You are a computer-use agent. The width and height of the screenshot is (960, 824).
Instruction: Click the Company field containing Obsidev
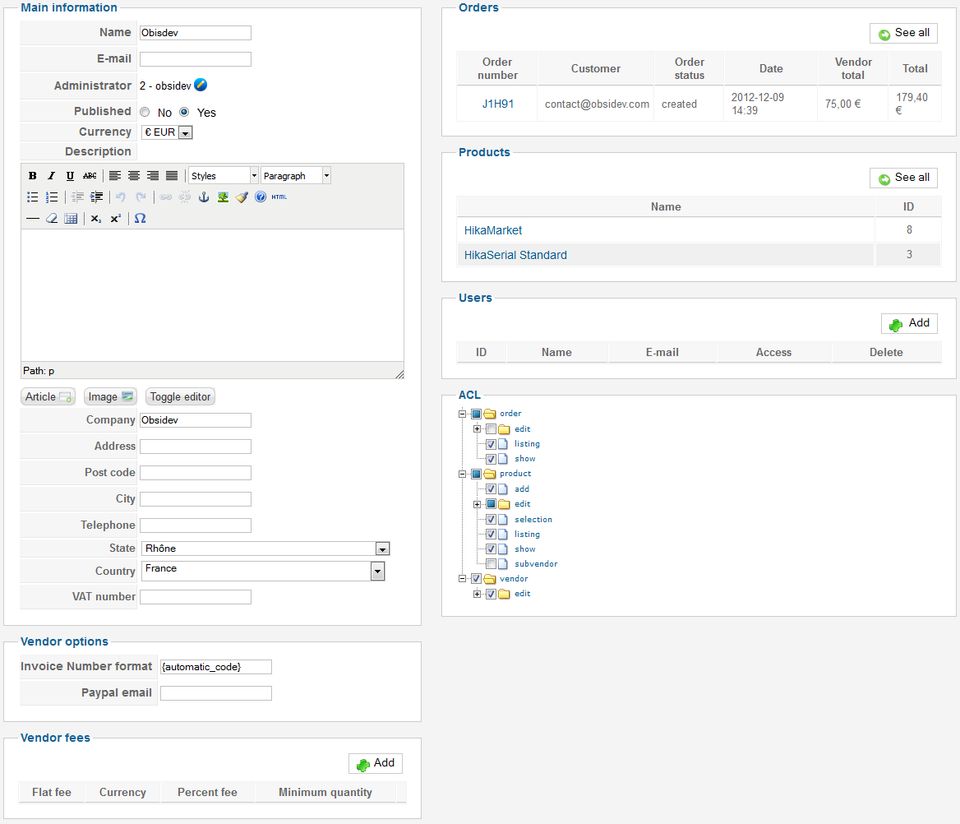[x=195, y=420]
